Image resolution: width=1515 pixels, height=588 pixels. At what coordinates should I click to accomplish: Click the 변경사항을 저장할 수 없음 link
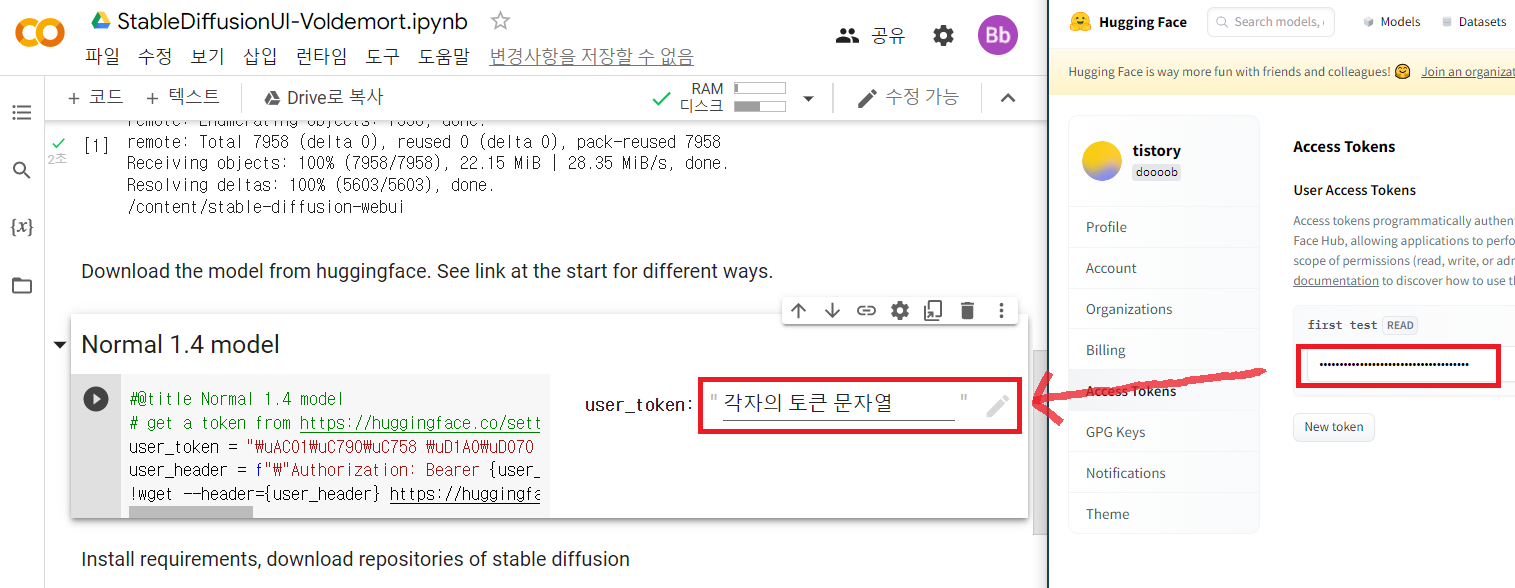[591, 57]
